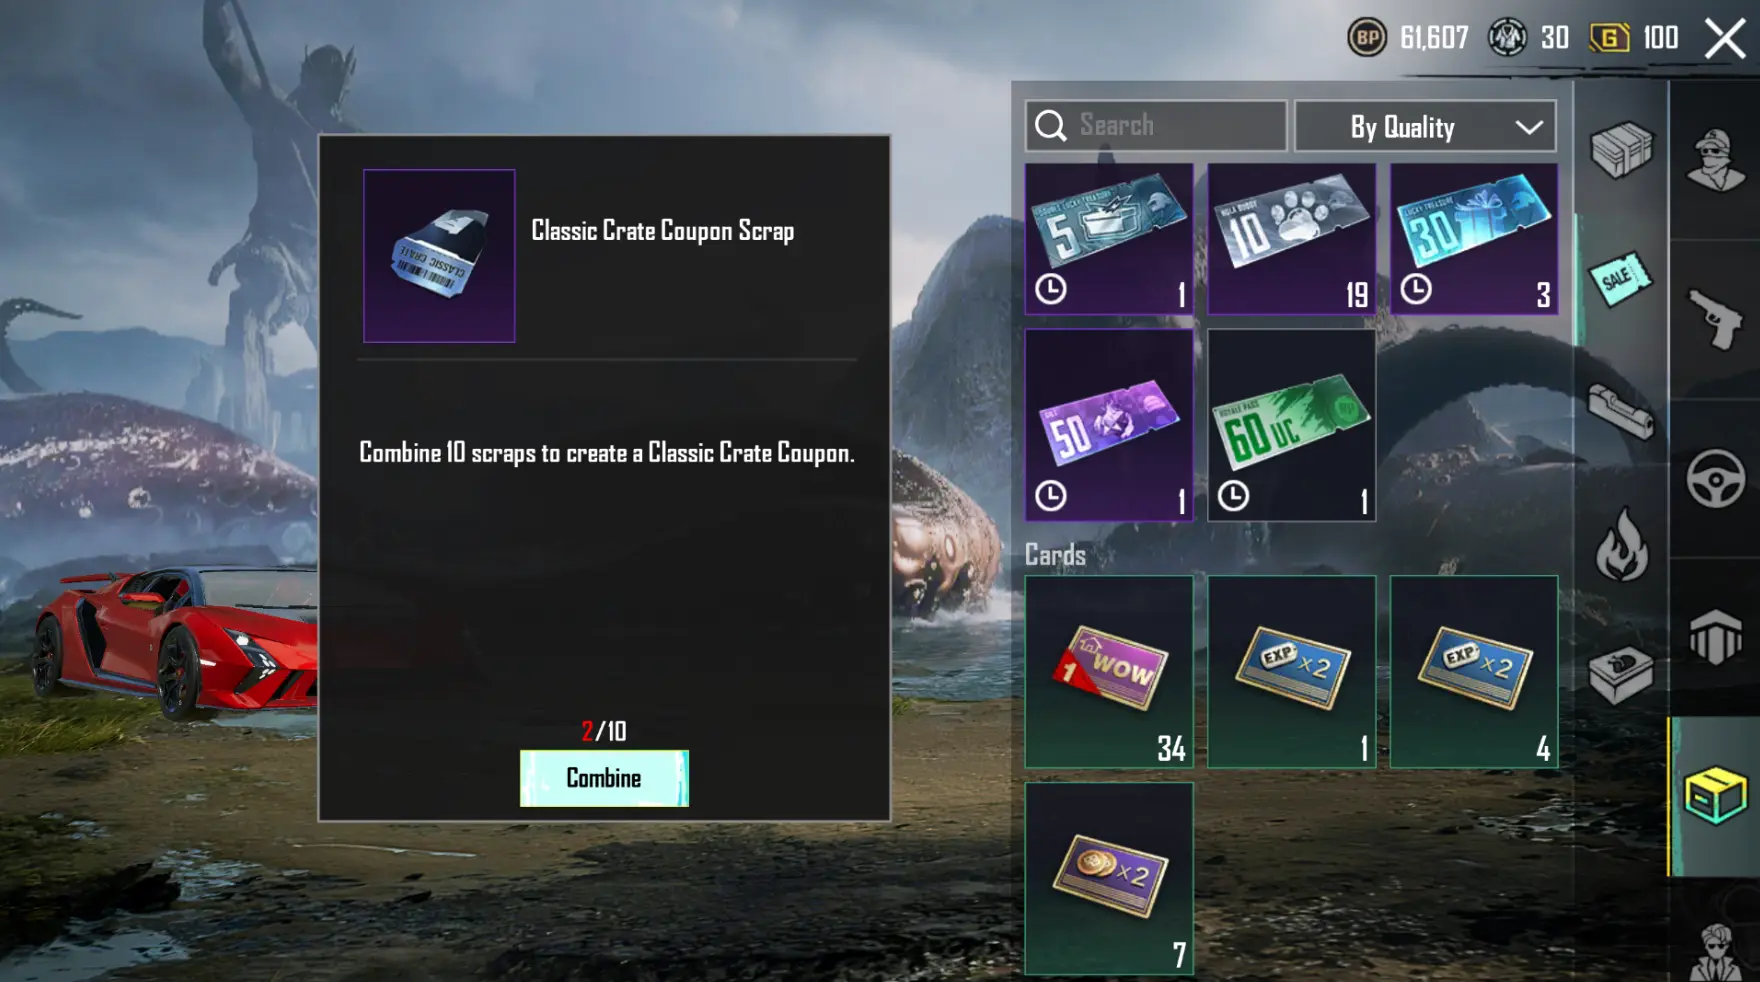Open the character outfit category icon
Image resolution: width=1760 pixels, height=982 pixels.
click(1715, 158)
